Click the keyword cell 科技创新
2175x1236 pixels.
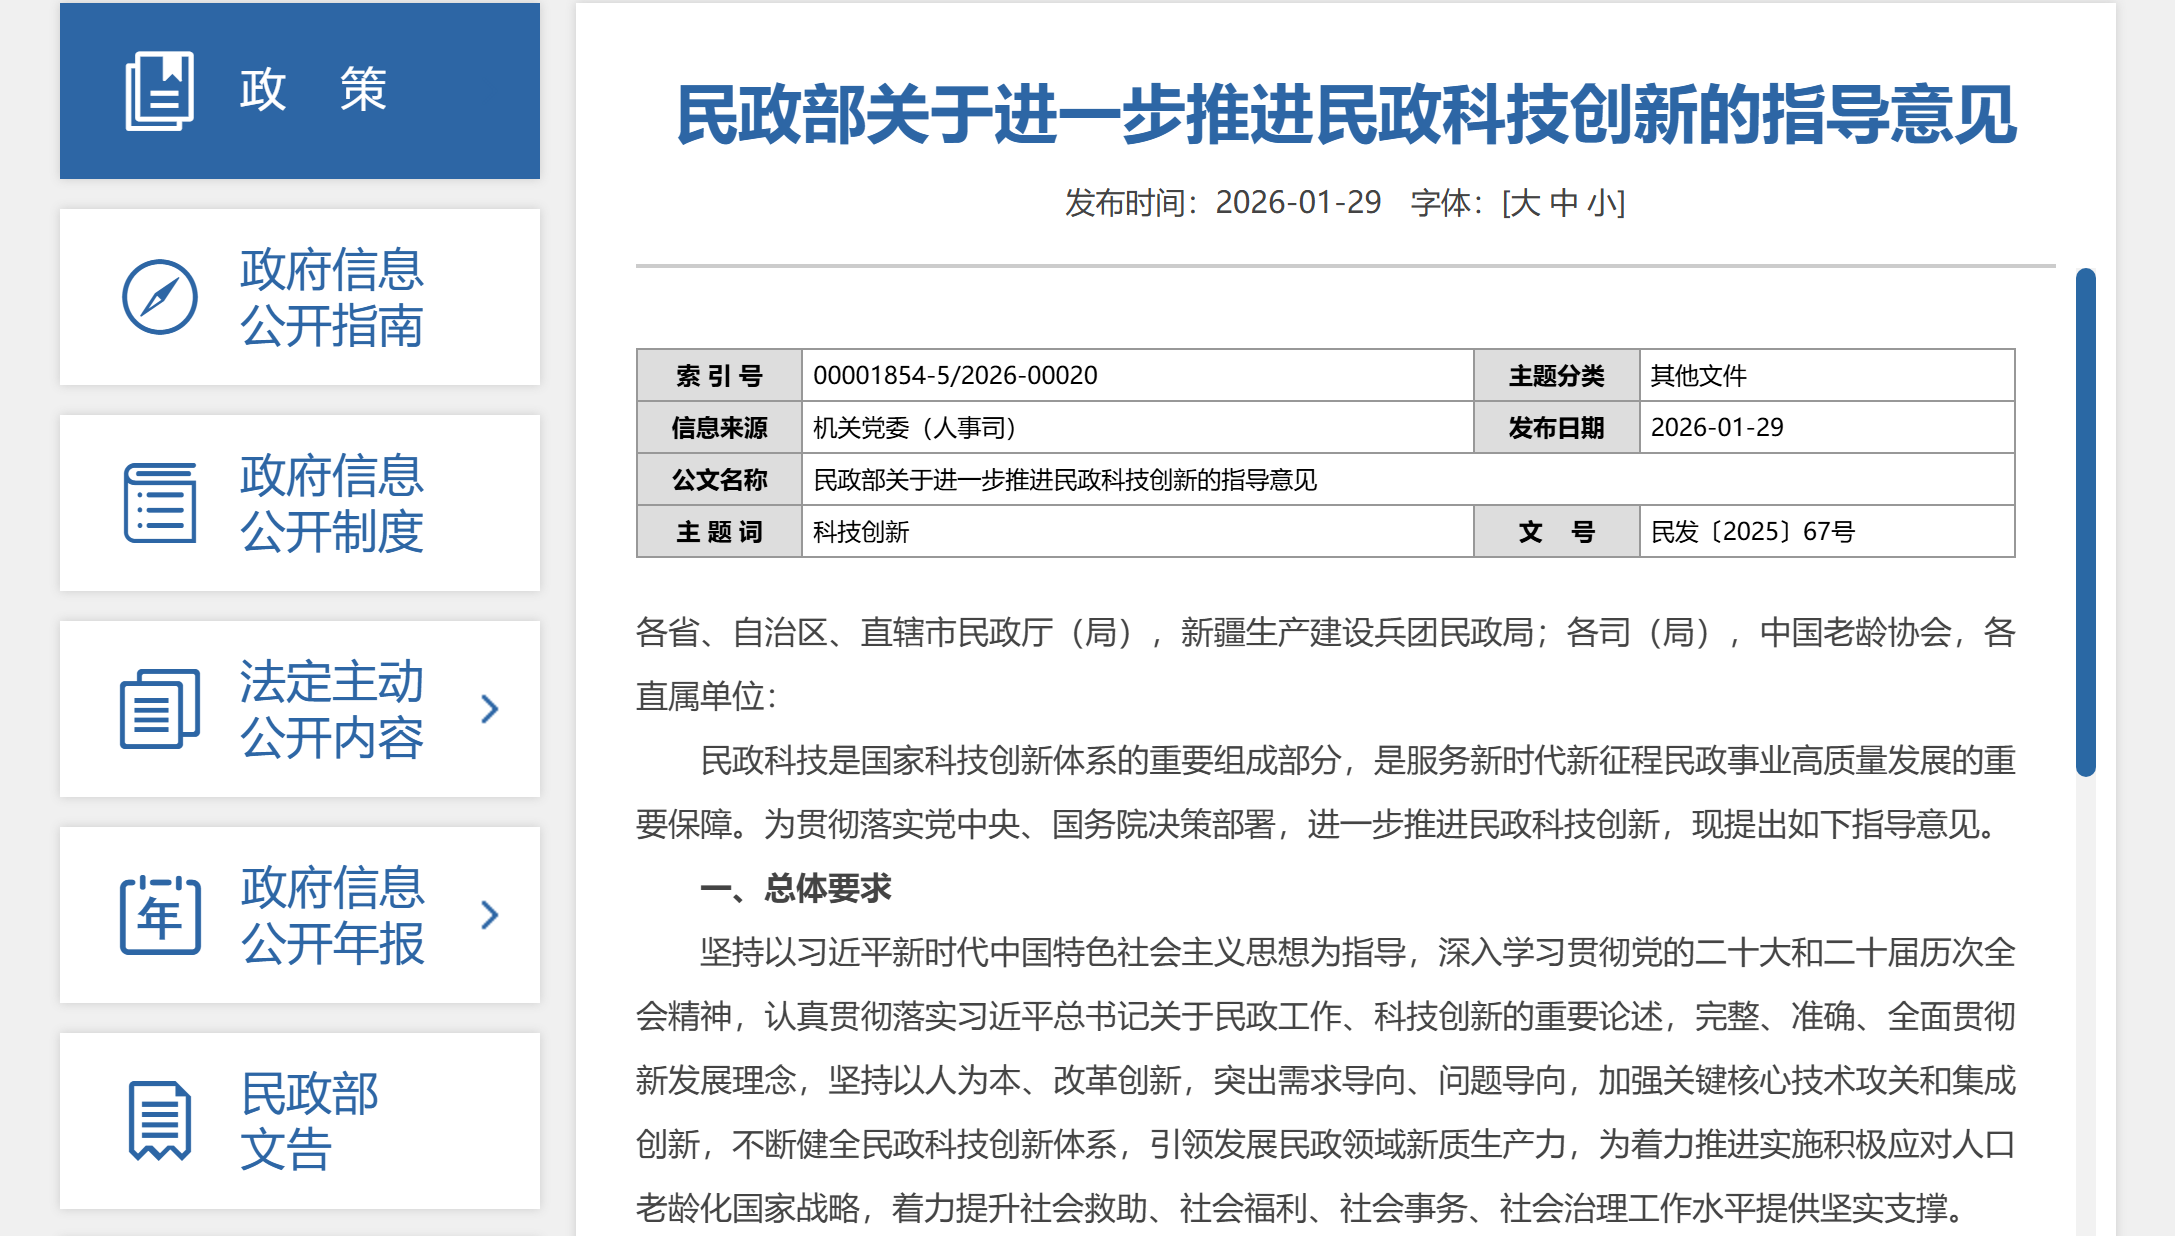pos(1138,531)
